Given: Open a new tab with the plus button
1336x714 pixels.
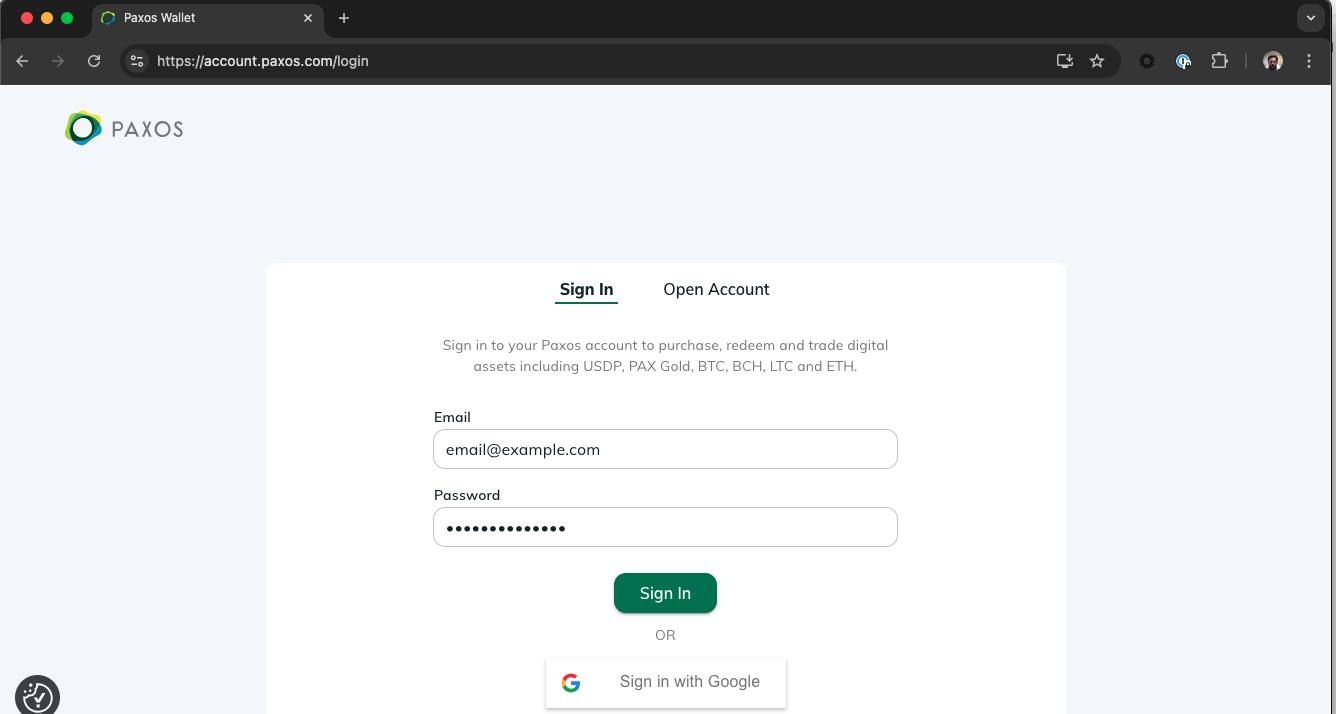Looking at the screenshot, I should click(344, 18).
